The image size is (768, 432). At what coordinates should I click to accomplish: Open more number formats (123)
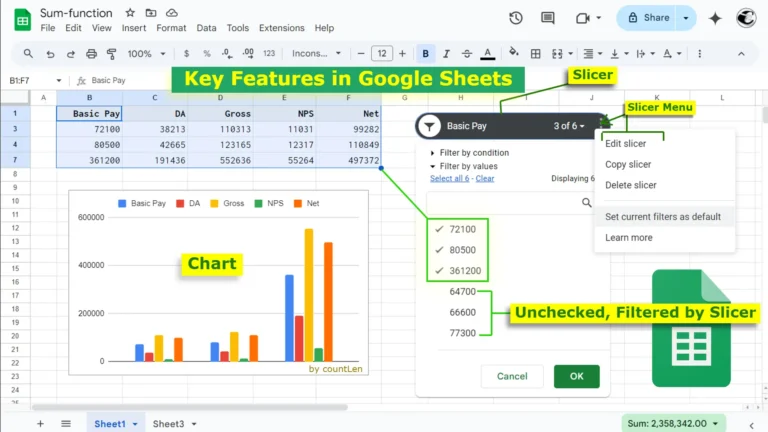(x=269, y=54)
